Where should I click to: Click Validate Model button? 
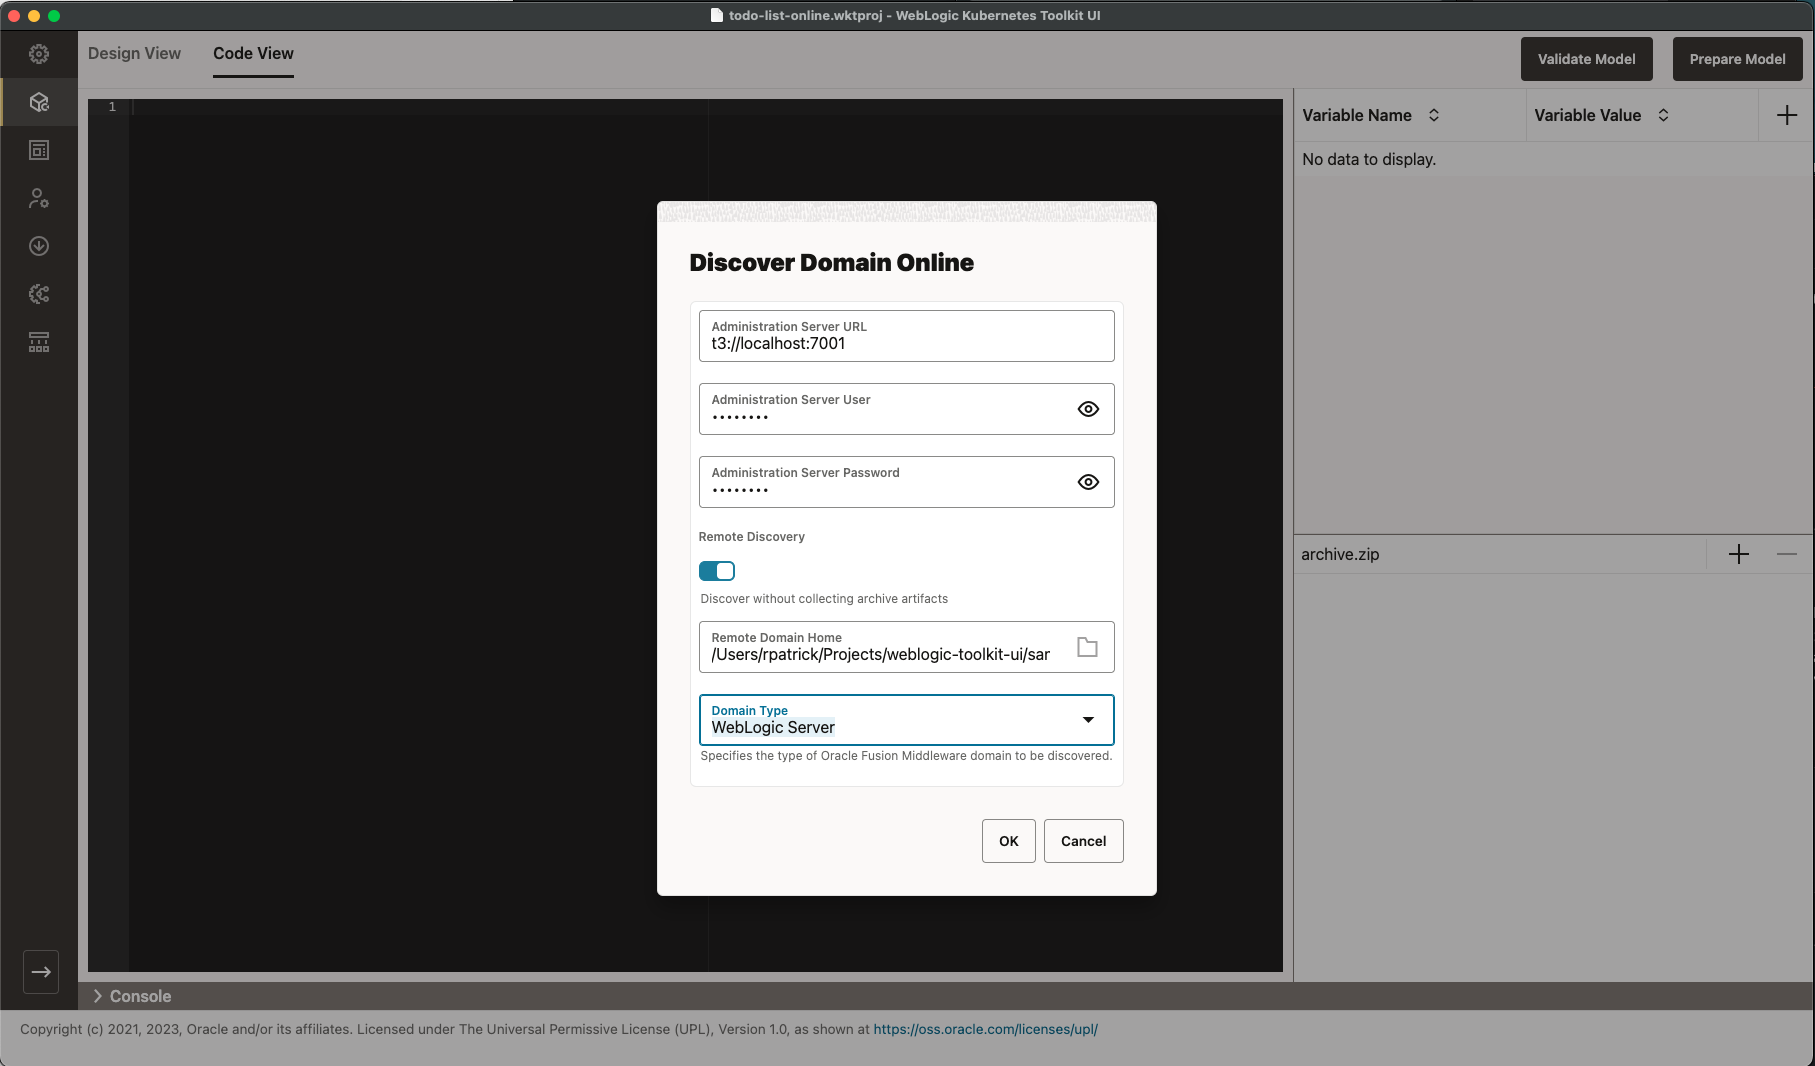[1586, 59]
